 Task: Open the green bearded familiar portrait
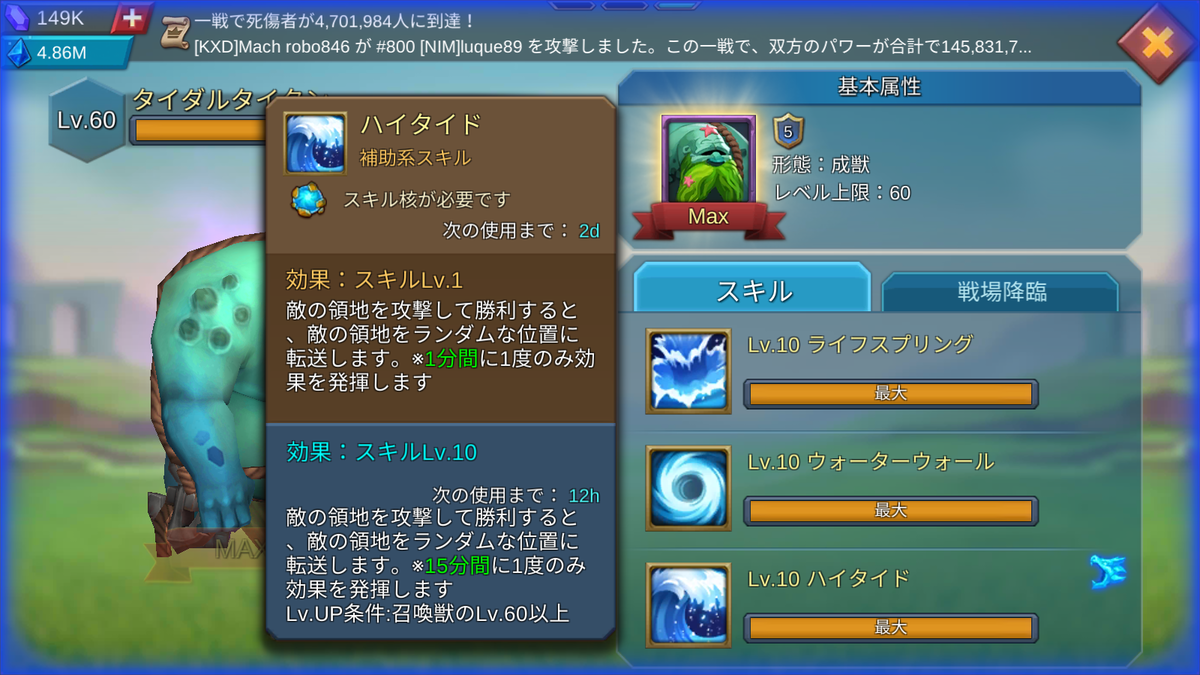click(x=708, y=160)
